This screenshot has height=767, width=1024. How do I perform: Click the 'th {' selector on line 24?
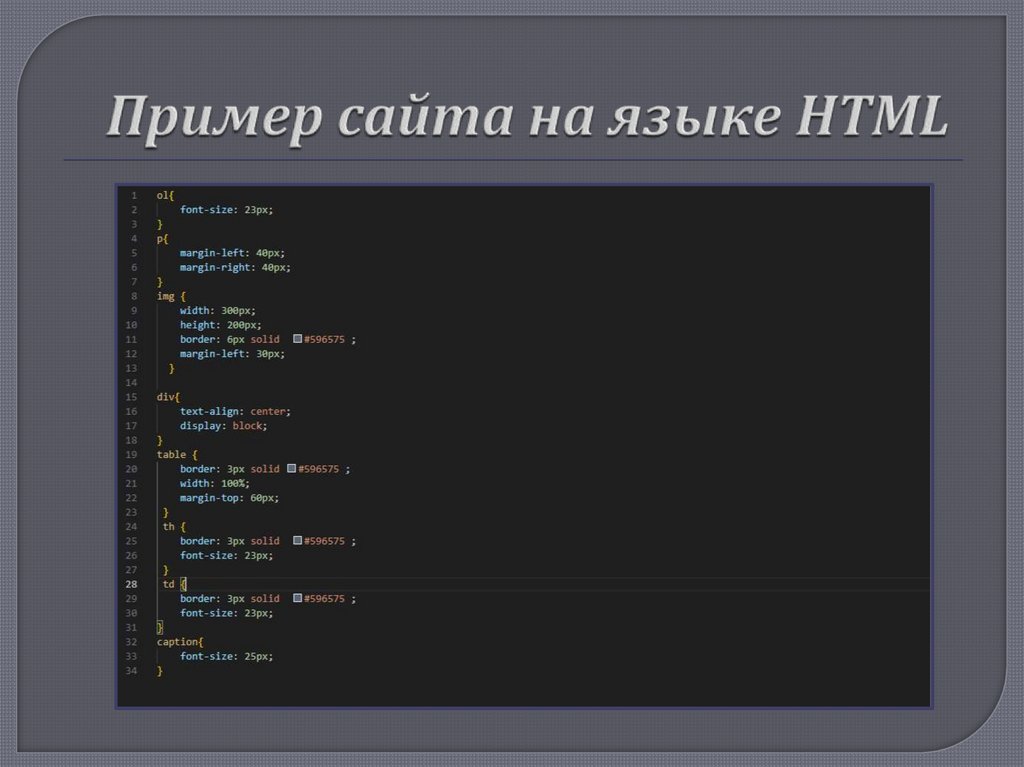click(174, 526)
